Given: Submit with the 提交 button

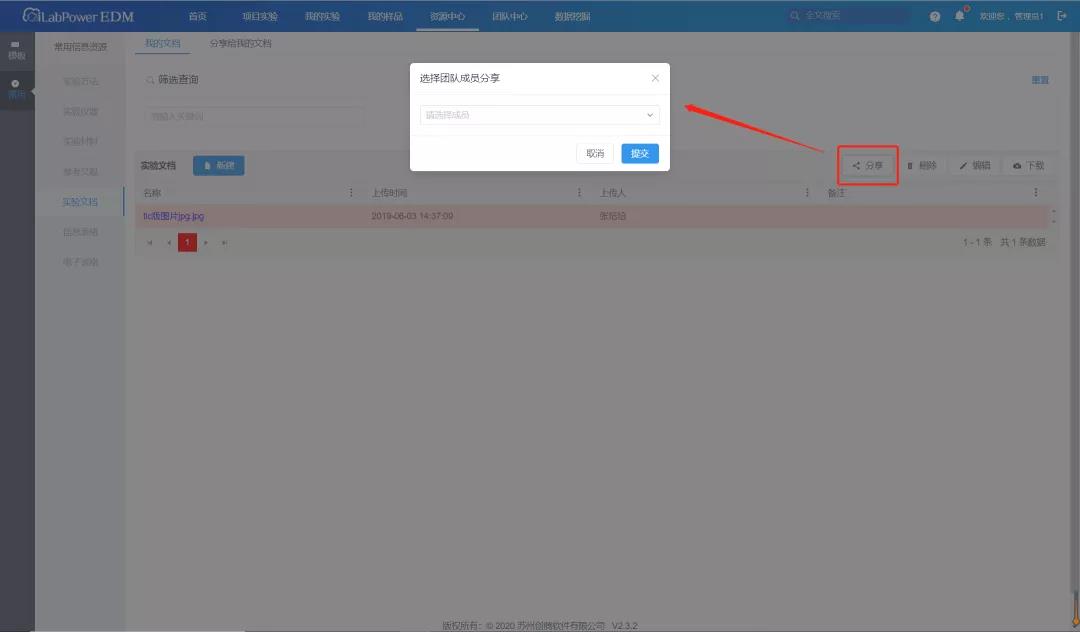Looking at the screenshot, I should coord(640,154).
